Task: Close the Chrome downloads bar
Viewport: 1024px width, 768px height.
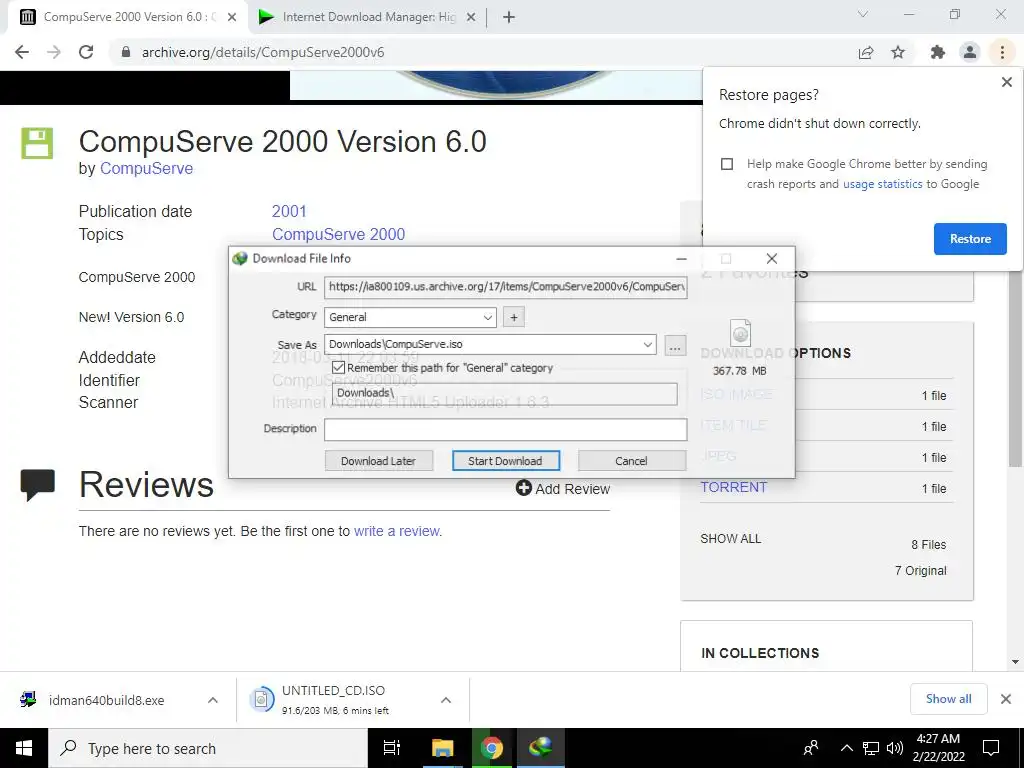Action: tap(1006, 699)
